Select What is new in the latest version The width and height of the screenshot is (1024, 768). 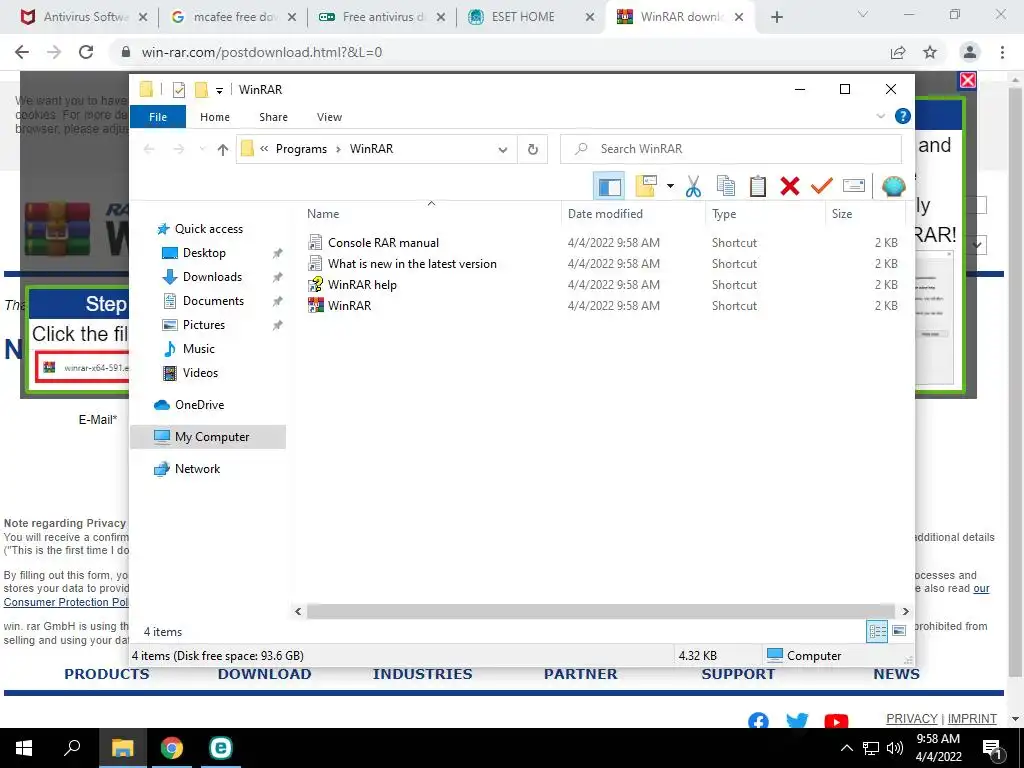412,264
